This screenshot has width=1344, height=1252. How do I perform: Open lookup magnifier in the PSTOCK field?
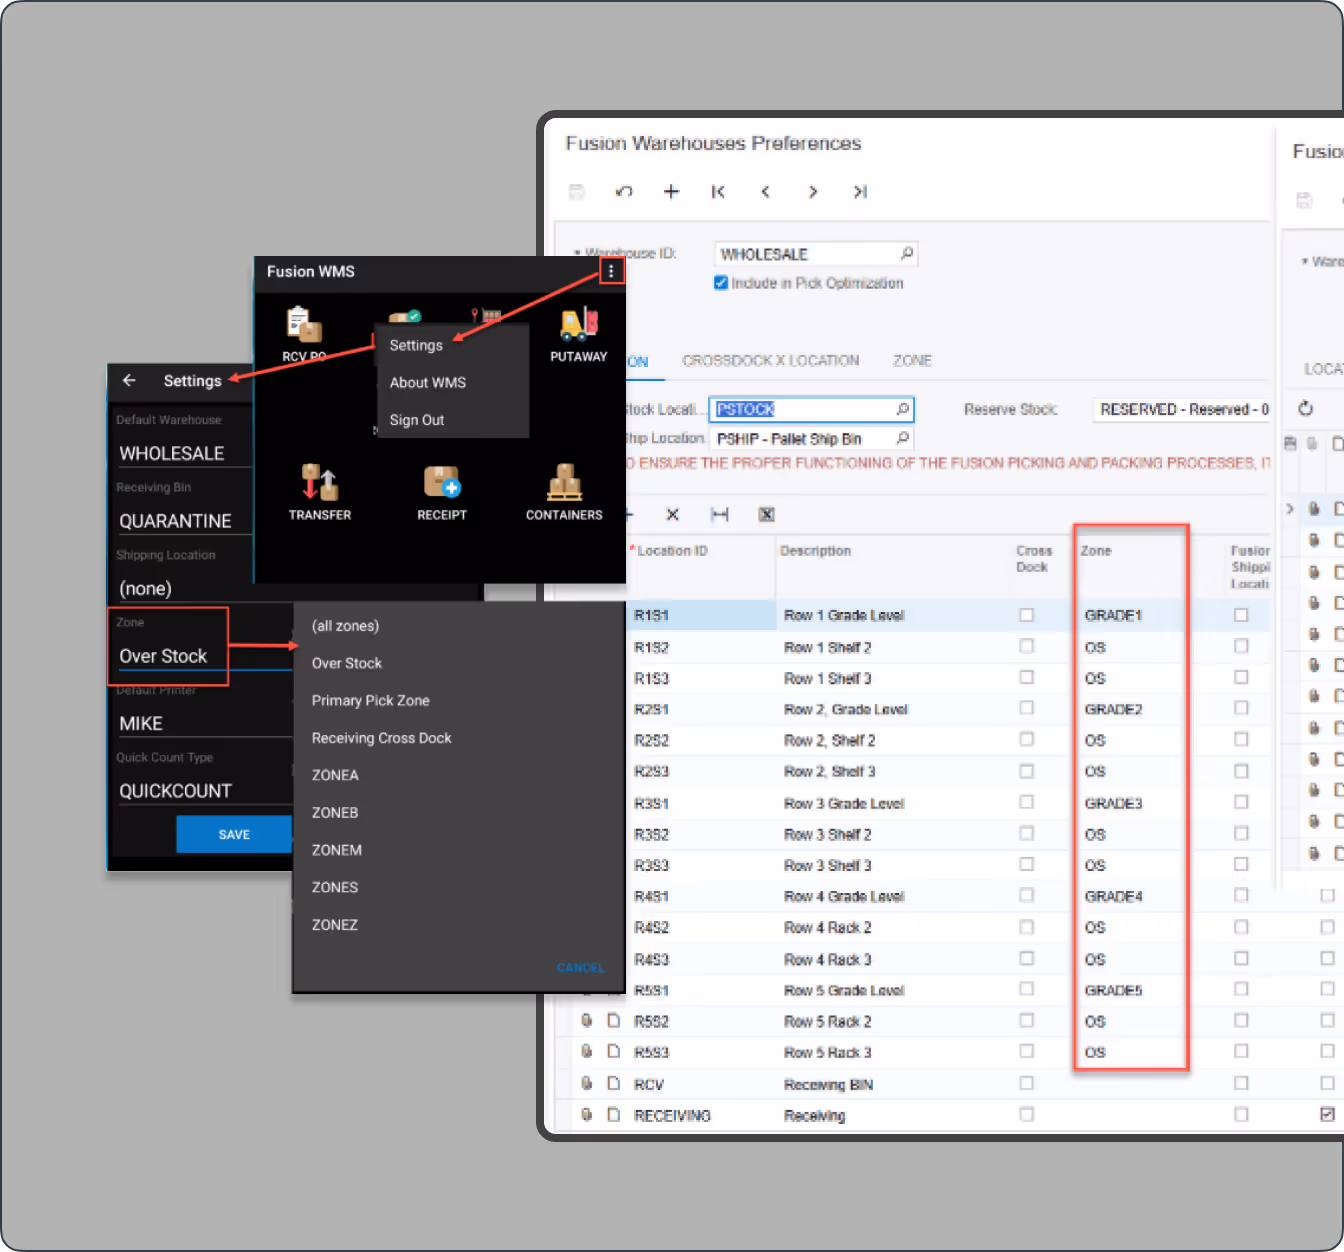point(903,409)
